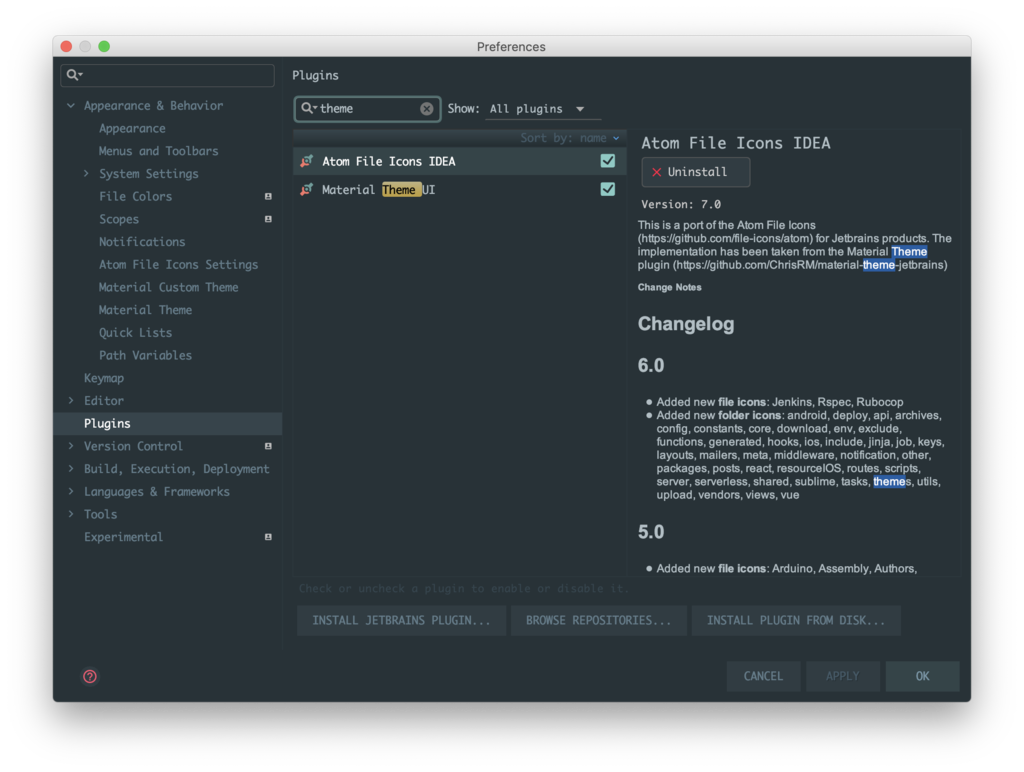Viewport: 1024px width, 772px height.
Task: Collapse the Appearance & Behavior section
Action: tap(71, 105)
